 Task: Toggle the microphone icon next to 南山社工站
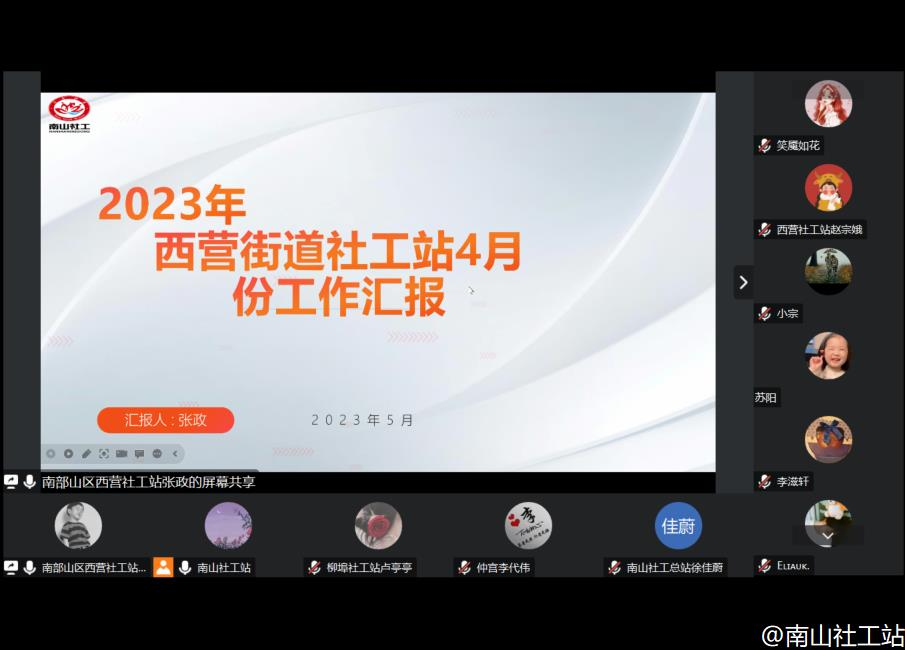(x=185, y=567)
